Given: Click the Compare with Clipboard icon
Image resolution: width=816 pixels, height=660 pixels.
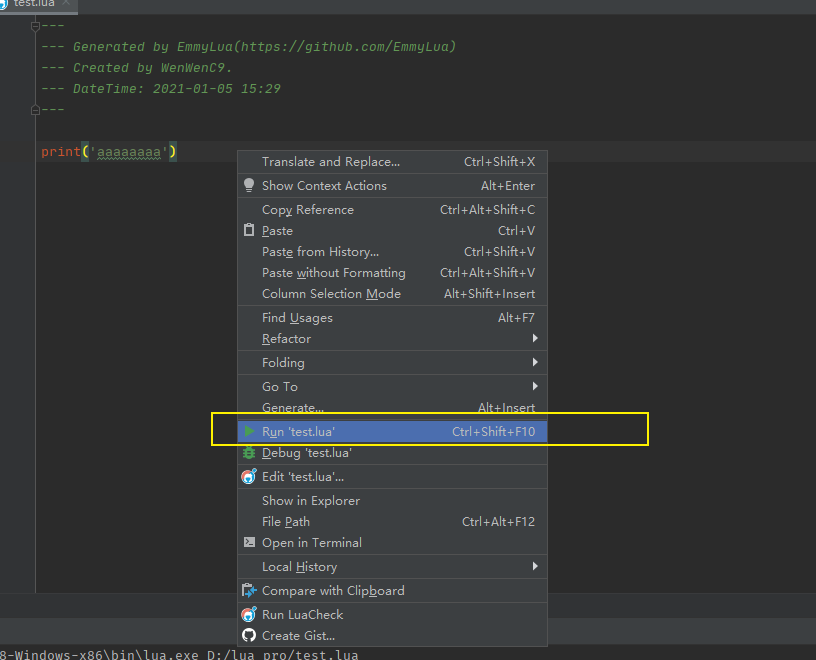Looking at the screenshot, I should tap(251, 590).
